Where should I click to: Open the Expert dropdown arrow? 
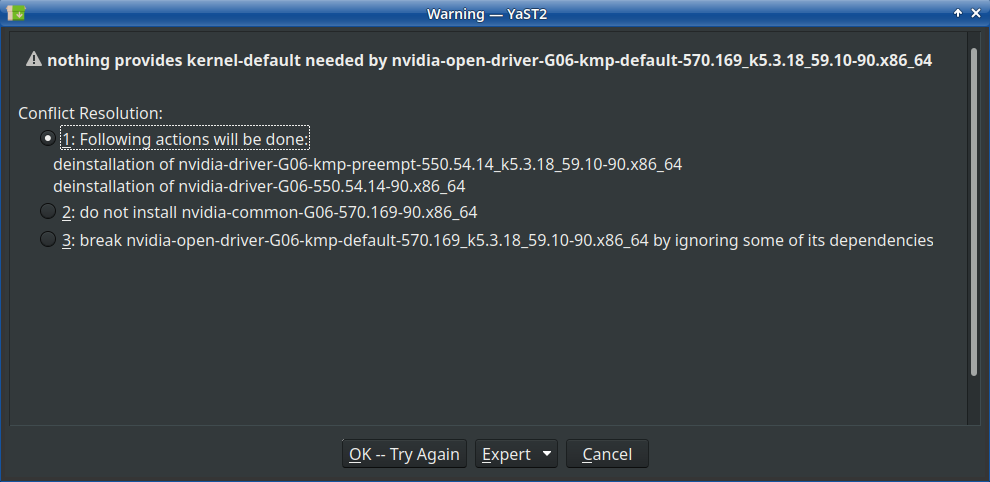[x=546, y=454]
